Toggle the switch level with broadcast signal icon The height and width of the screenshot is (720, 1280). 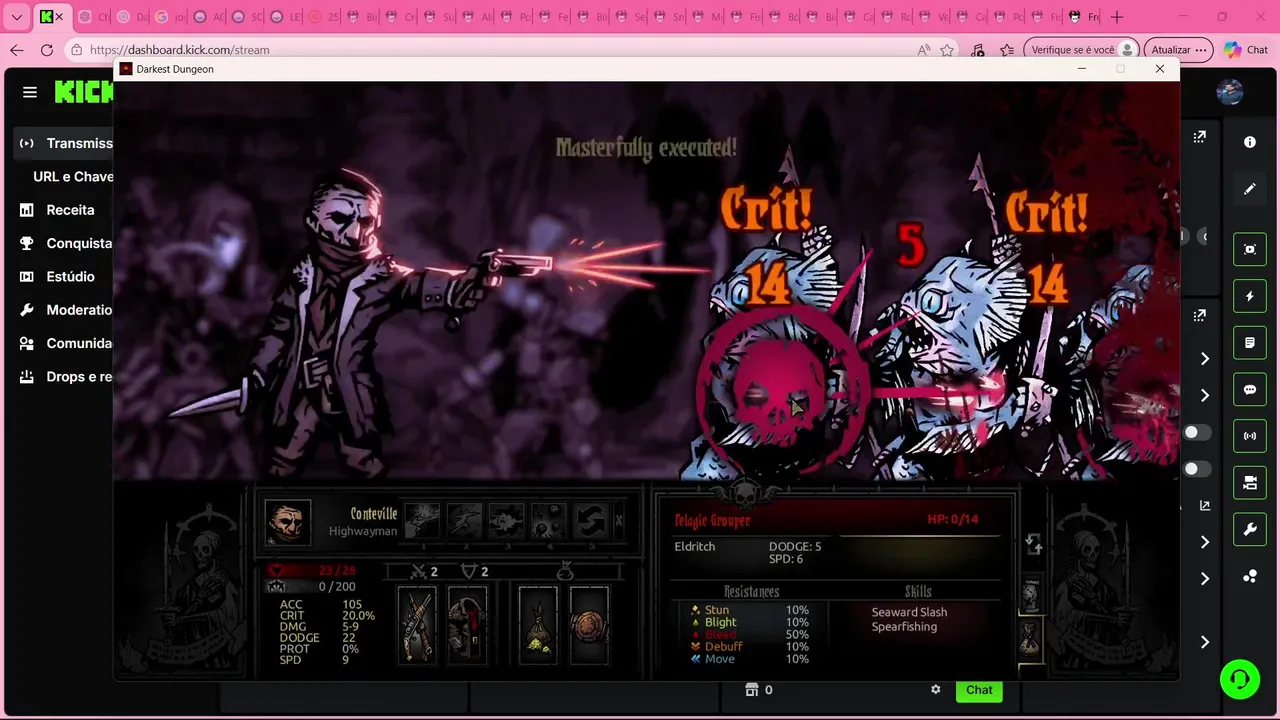pos(1196,433)
